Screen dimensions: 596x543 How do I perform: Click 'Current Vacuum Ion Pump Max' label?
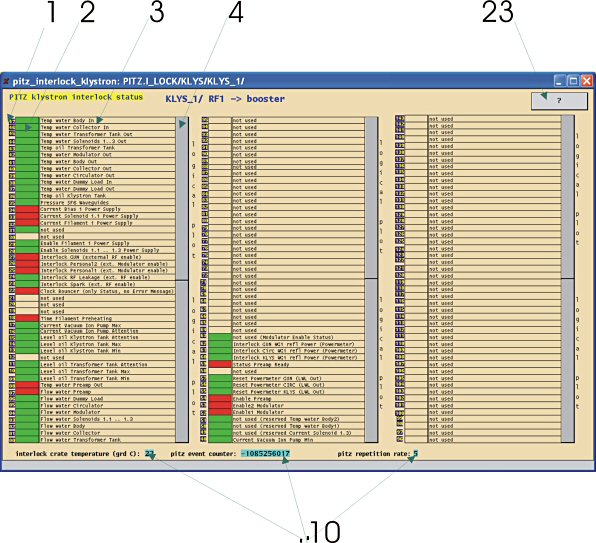tap(81, 325)
